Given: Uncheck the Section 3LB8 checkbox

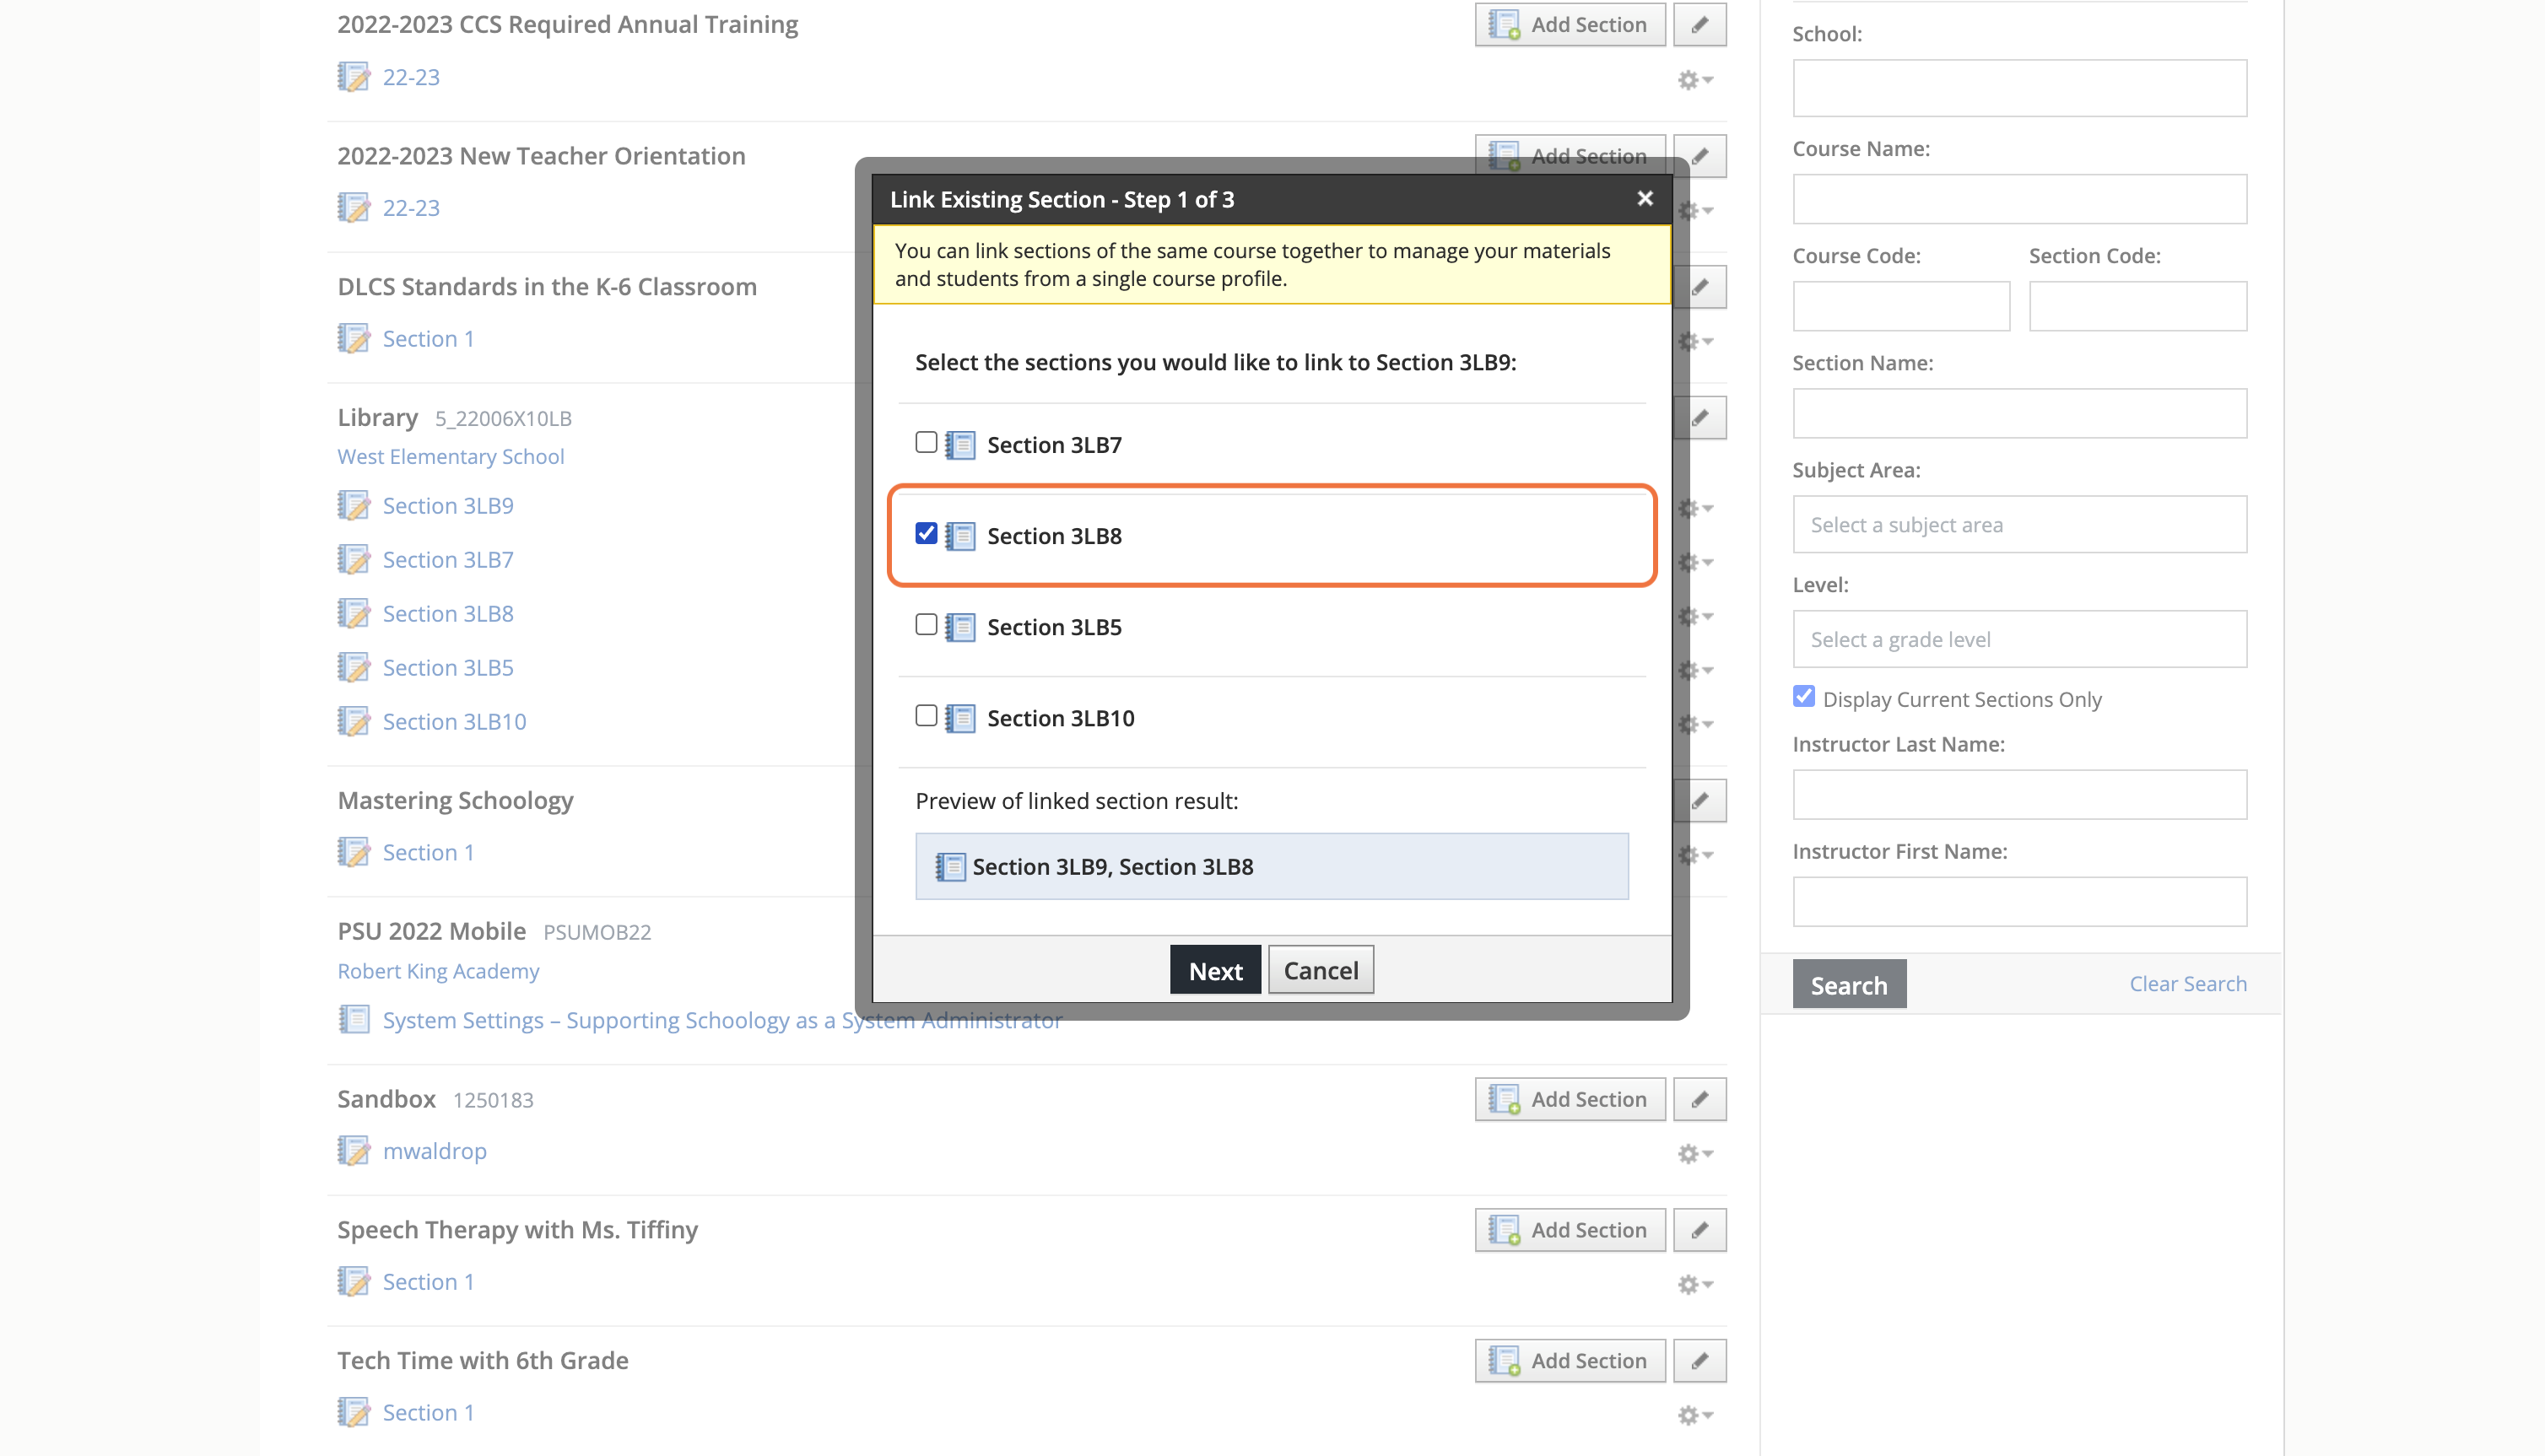Looking at the screenshot, I should point(926,534).
